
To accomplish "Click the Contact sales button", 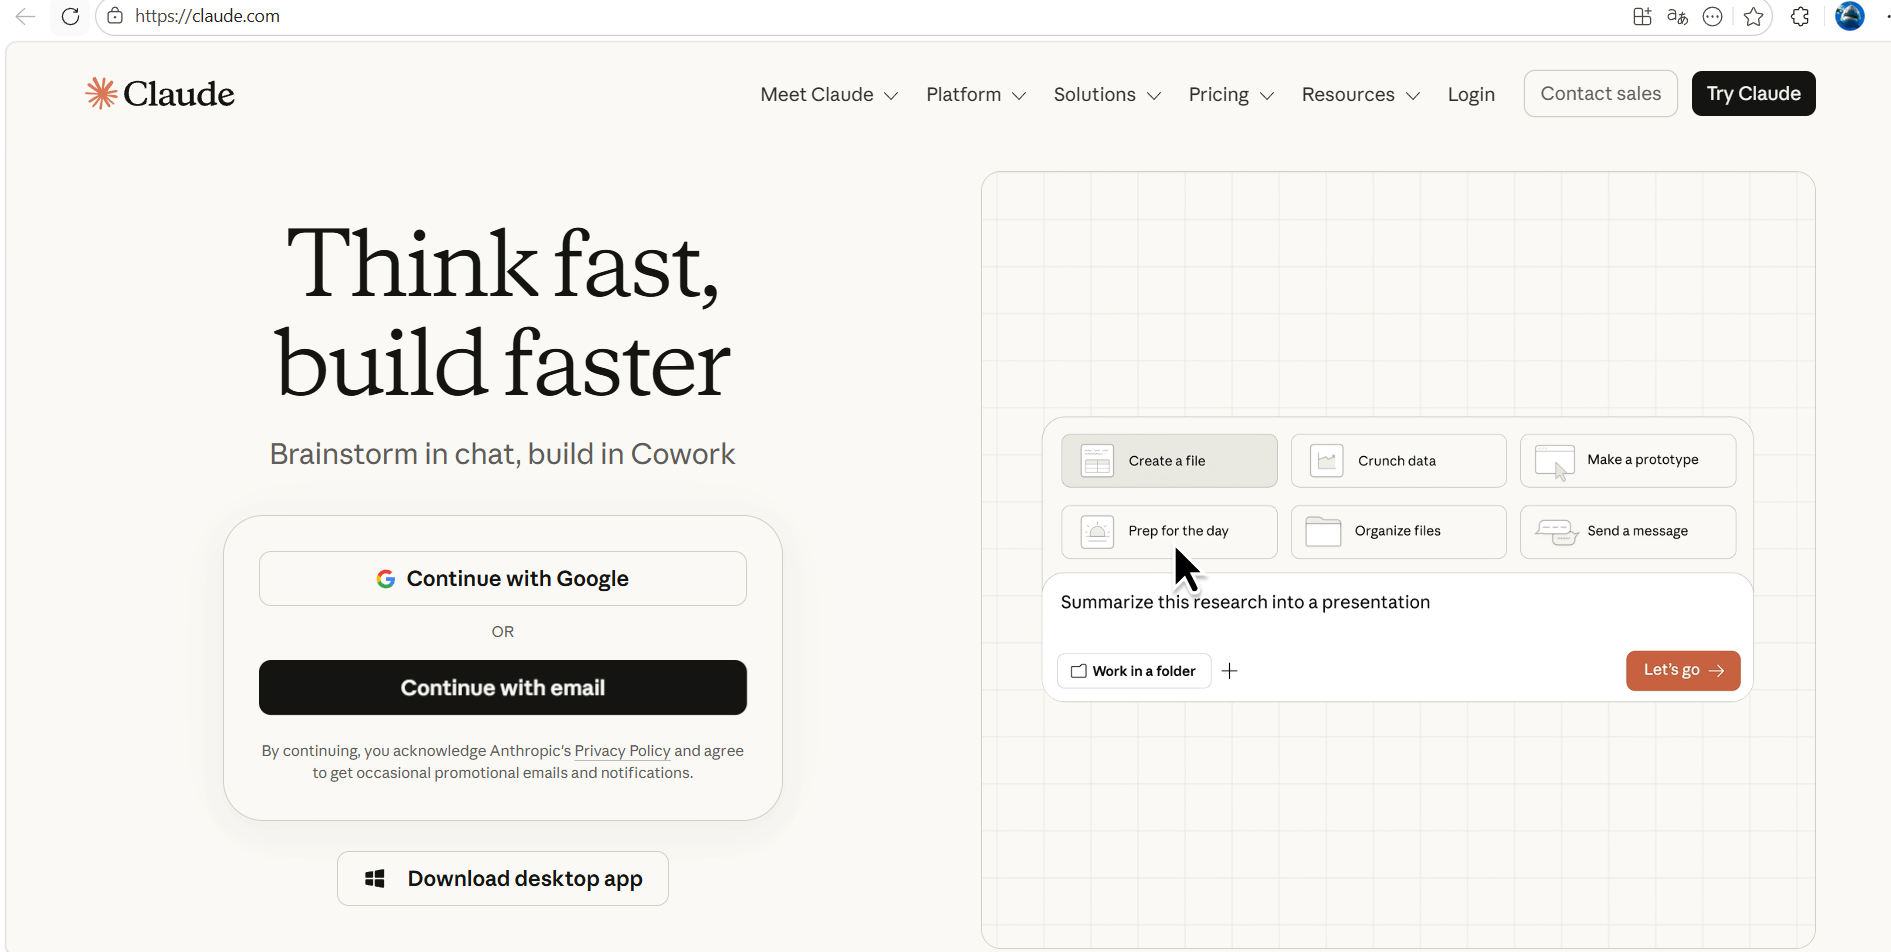I will 1600,93.
